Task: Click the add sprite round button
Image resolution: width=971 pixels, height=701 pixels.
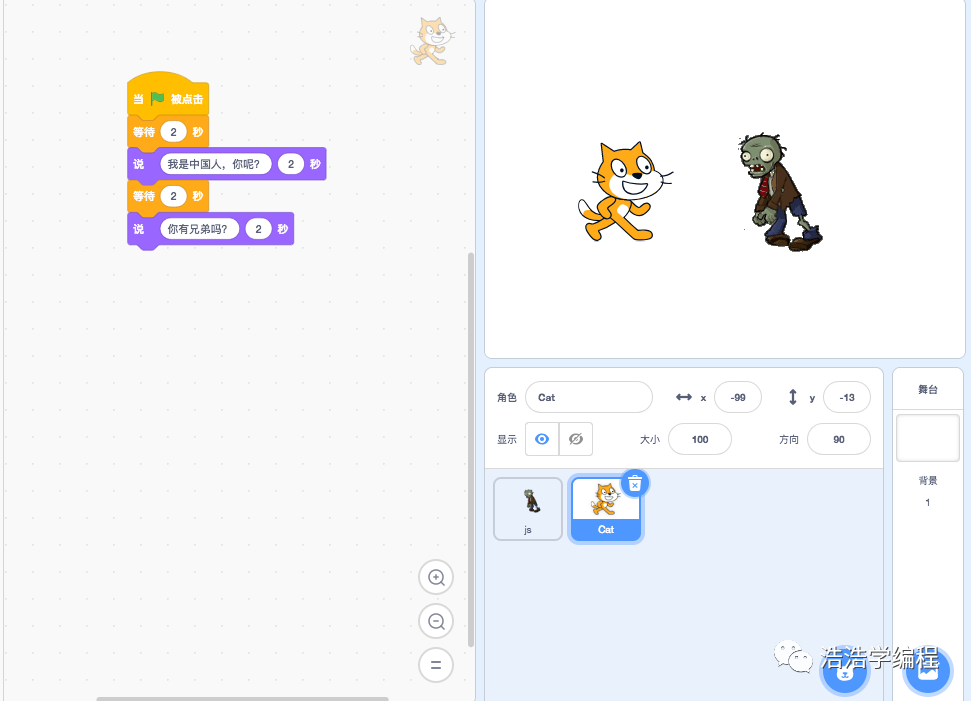Action: coord(845,672)
